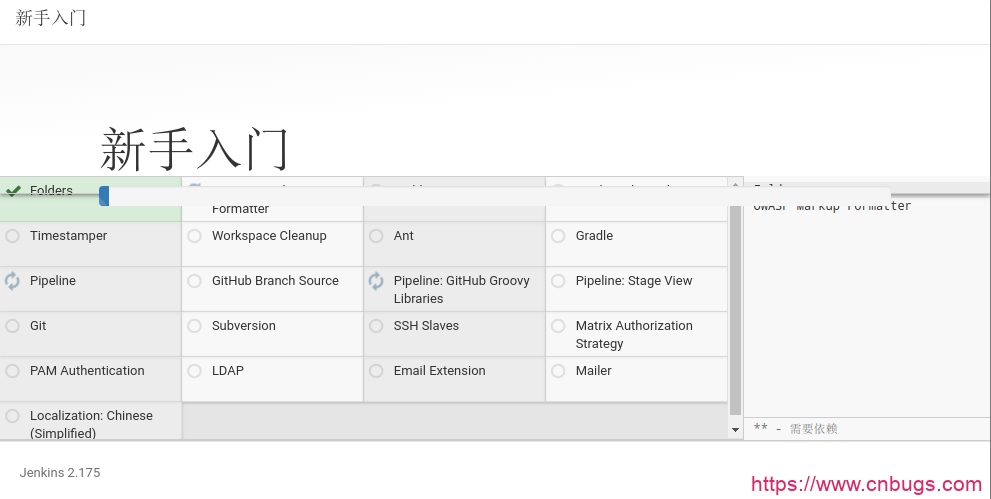Click the blue installation progress bar
This screenshot has height=499, width=991.
pos(104,196)
